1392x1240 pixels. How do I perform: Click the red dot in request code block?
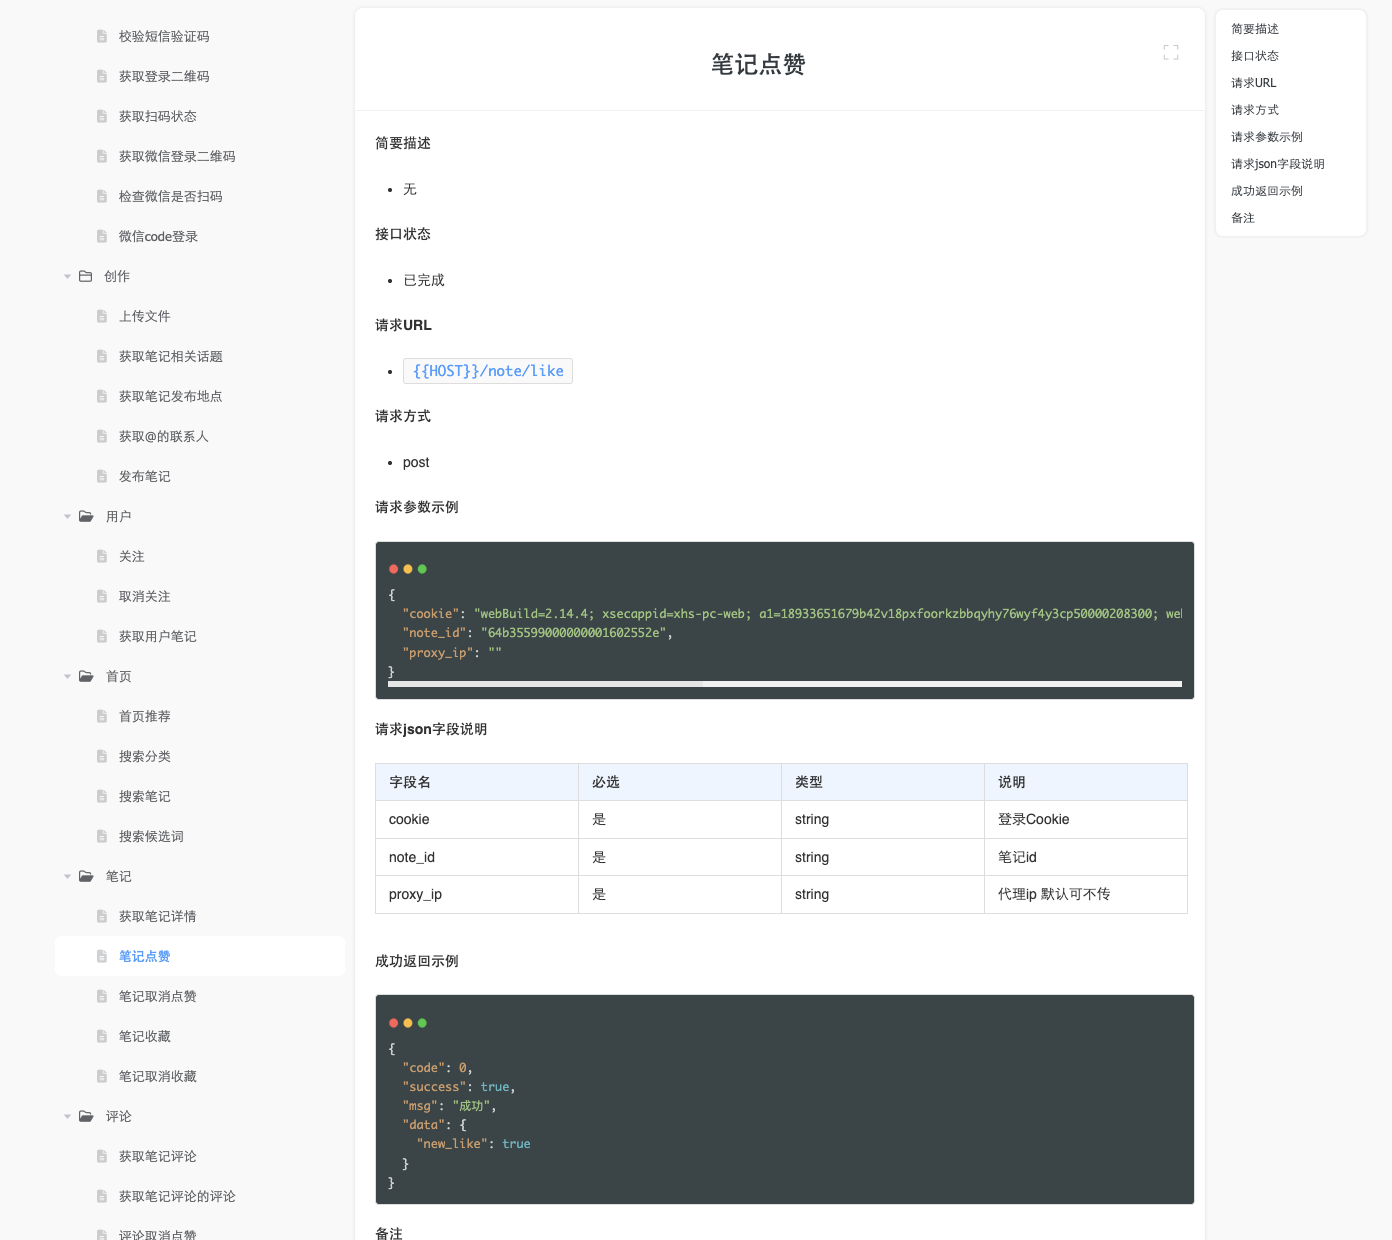click(x=393, y=569)
